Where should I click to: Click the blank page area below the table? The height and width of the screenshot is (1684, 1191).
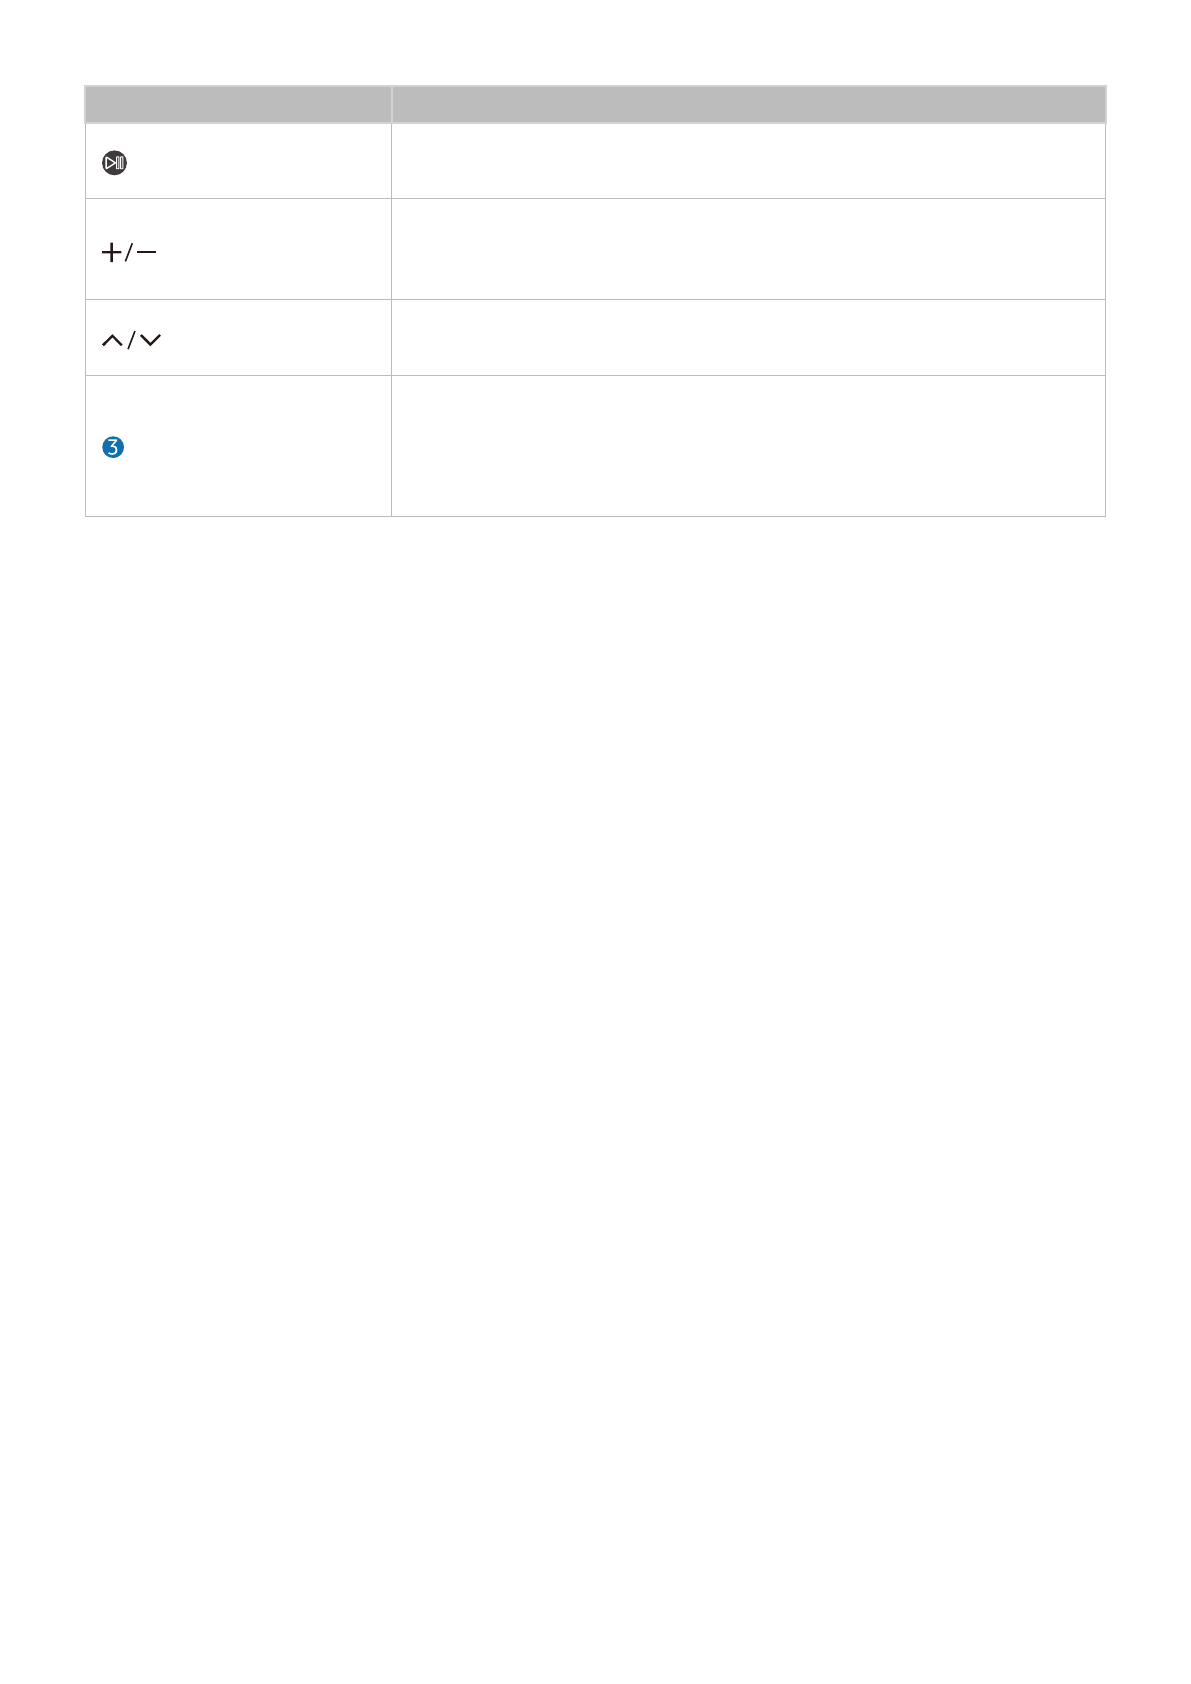595,1000
